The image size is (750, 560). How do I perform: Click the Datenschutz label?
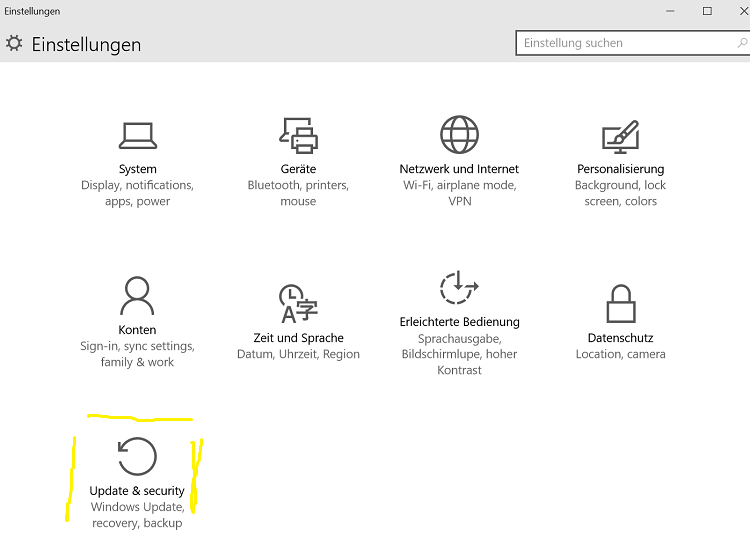click(620, 338)
